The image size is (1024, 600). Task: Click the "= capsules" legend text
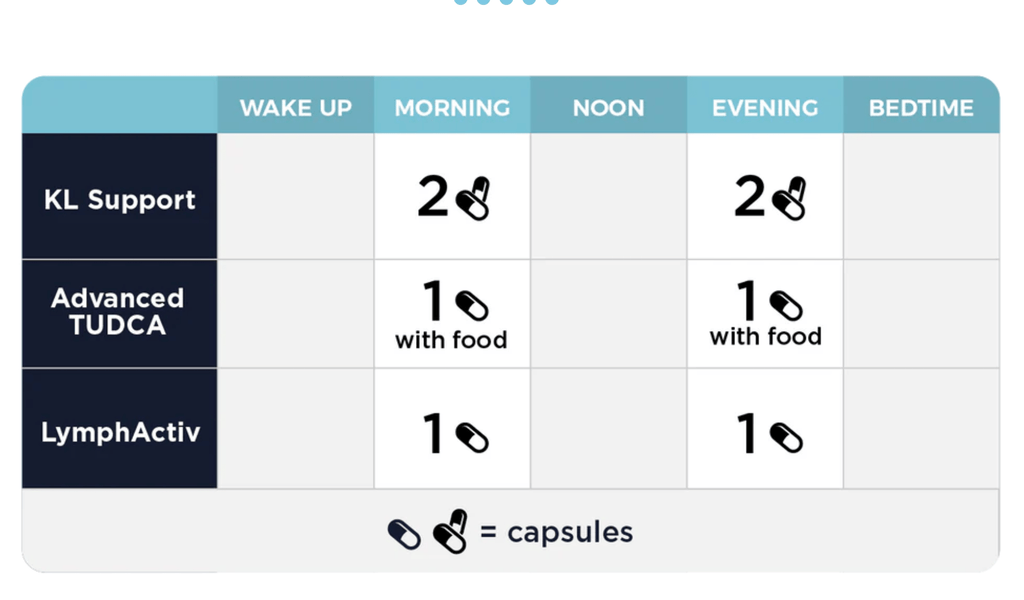tap(556, 532)
